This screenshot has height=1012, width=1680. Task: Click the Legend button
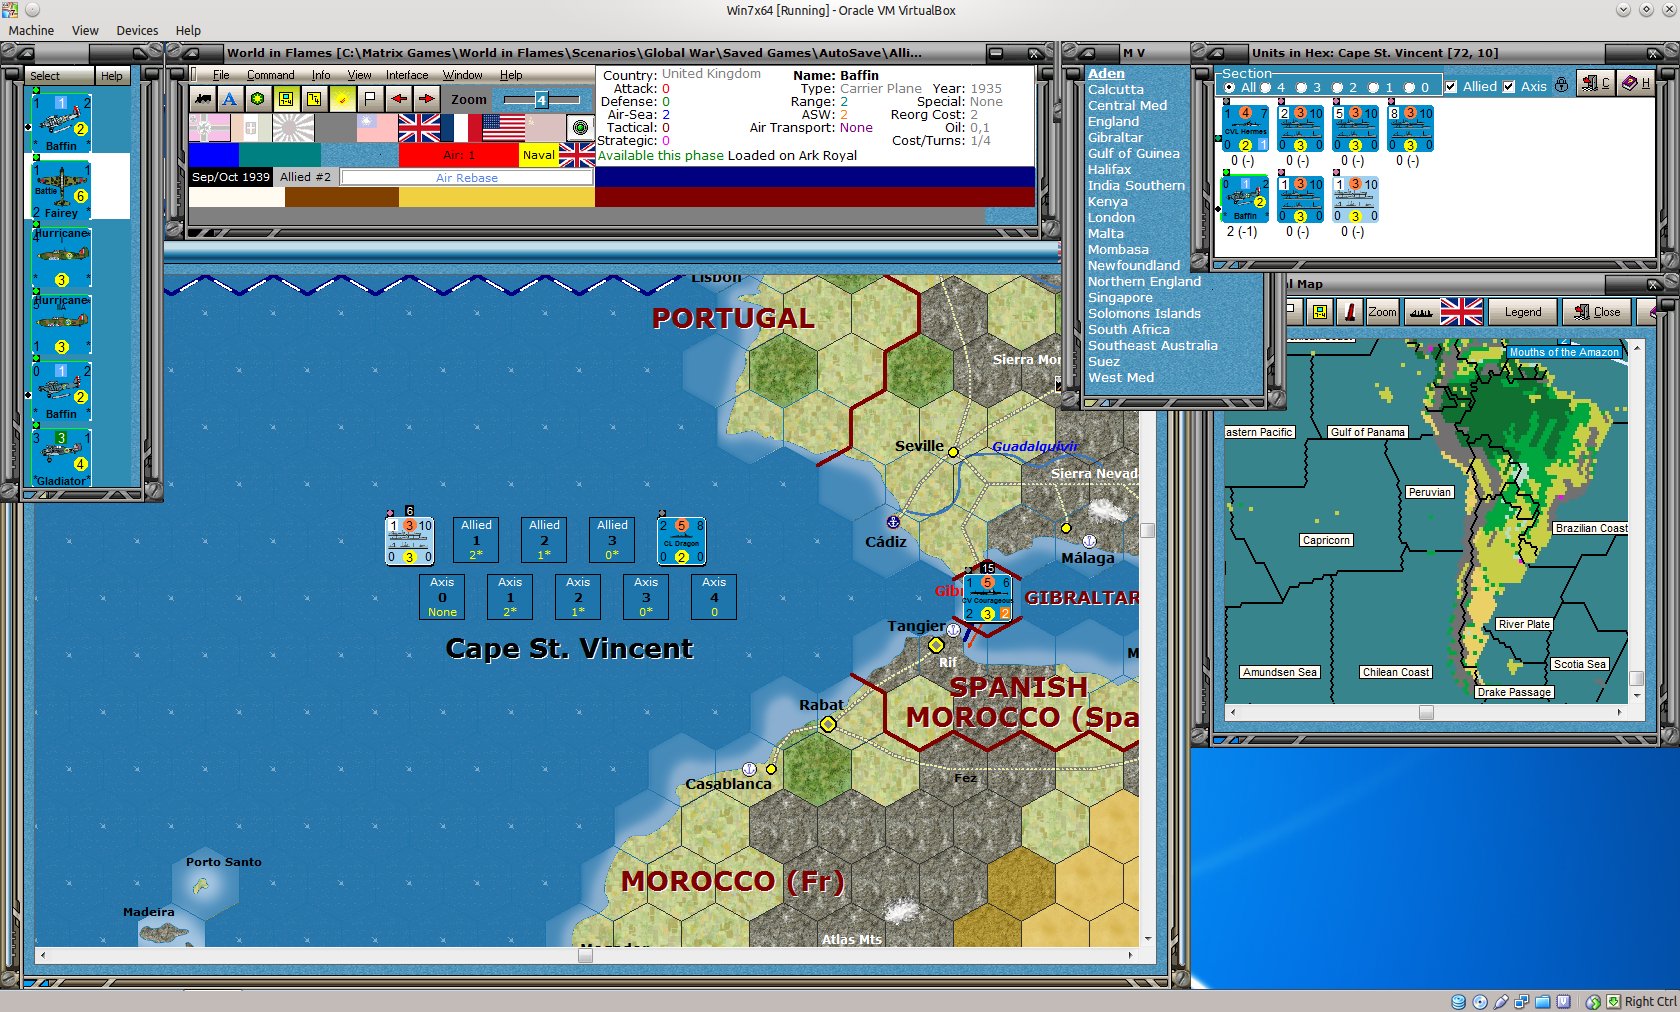(x=1523, y=312)
